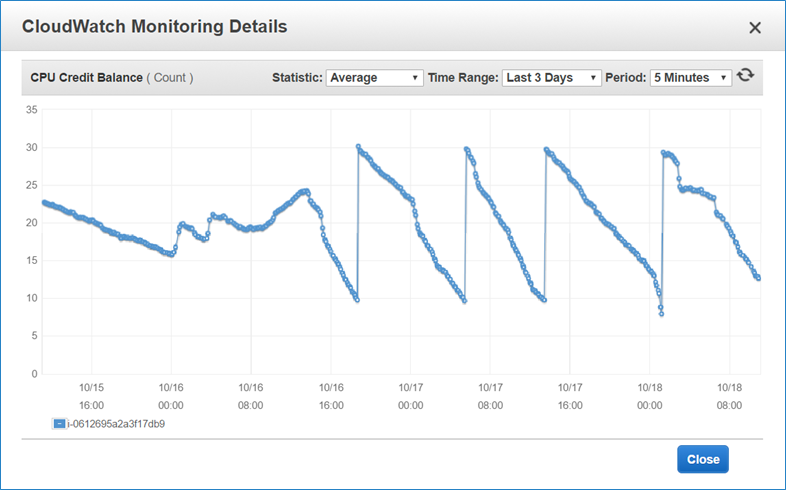Click the 10/17 00:00 x-axis label
786x490 pixels.
pos(411,396)
